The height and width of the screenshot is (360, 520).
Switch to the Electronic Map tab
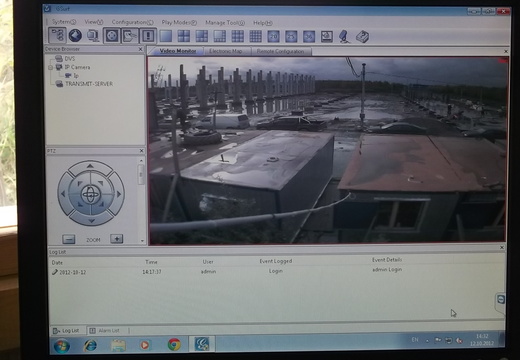point(226,51)
